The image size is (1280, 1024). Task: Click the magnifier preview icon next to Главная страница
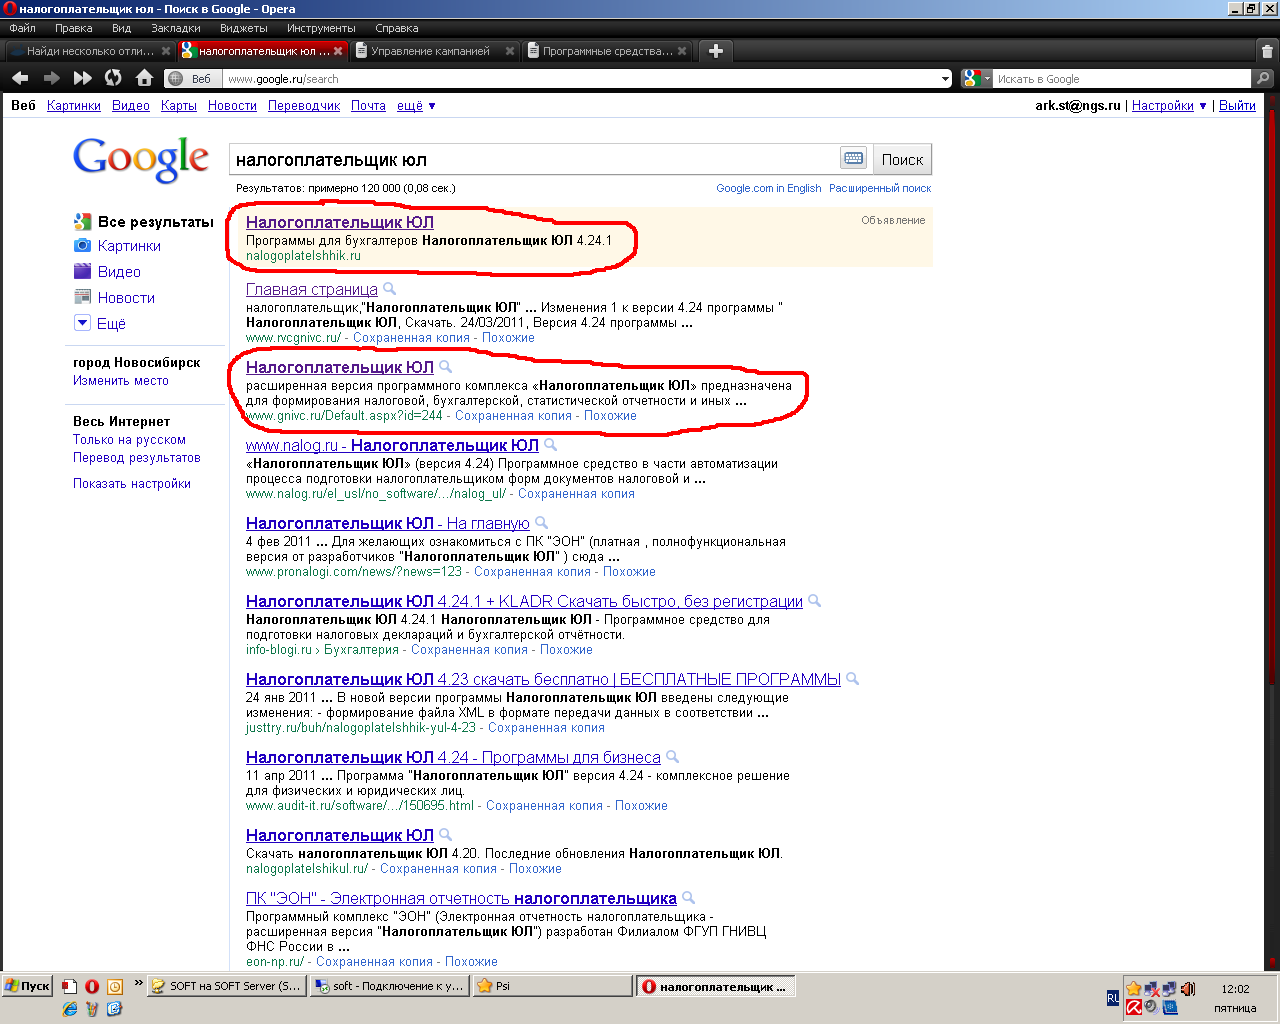click(x=390, y=289)
